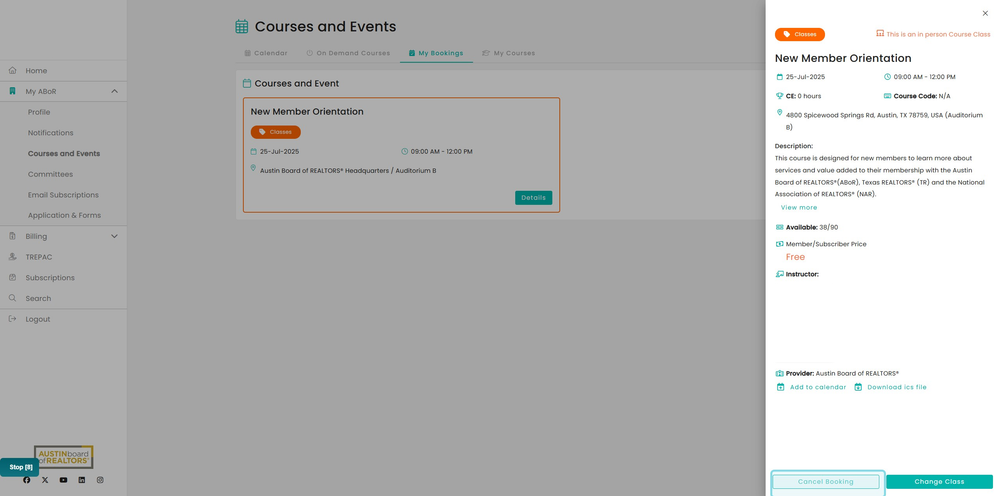Open the Facebook social icon
Viewport: 1000px width, 496px height.
pyautogui.click(x=27, y=480)
